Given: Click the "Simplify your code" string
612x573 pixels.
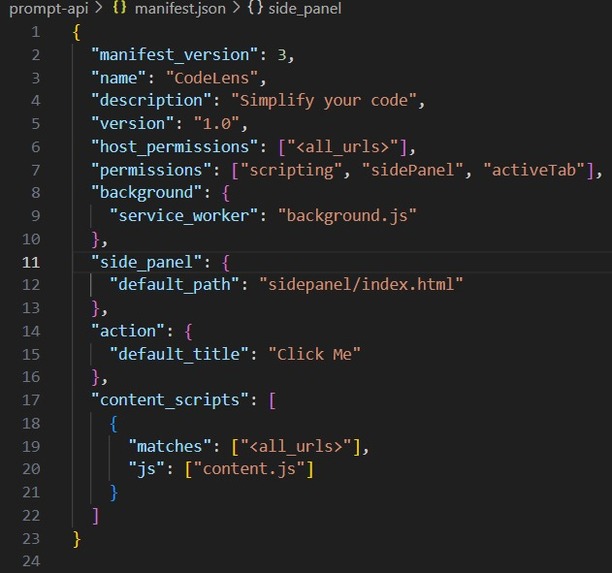Looking at the screenshot, I should [324, 101].
